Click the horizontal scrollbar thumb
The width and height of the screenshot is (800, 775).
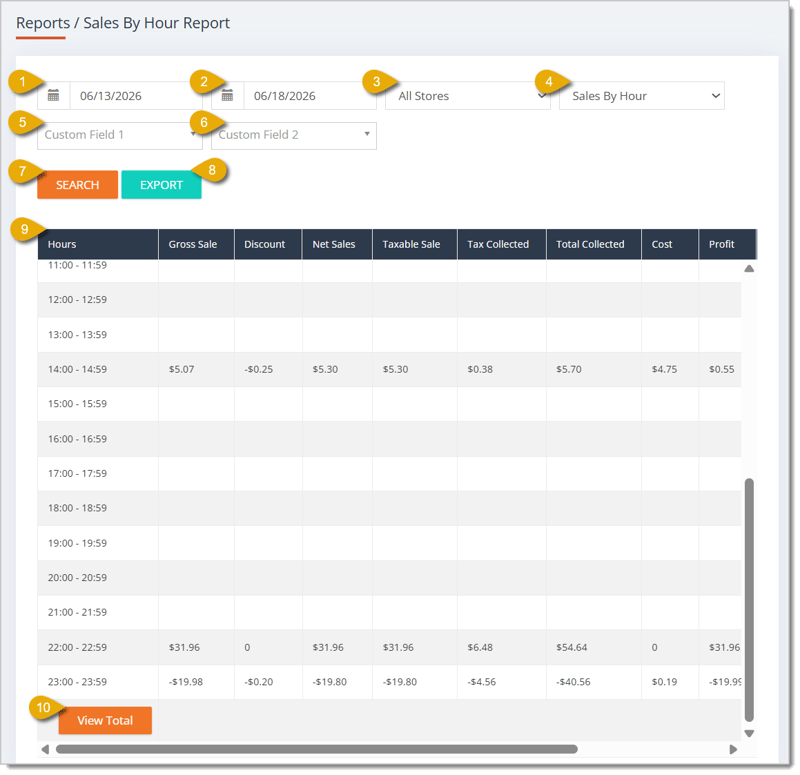(316, 749)
